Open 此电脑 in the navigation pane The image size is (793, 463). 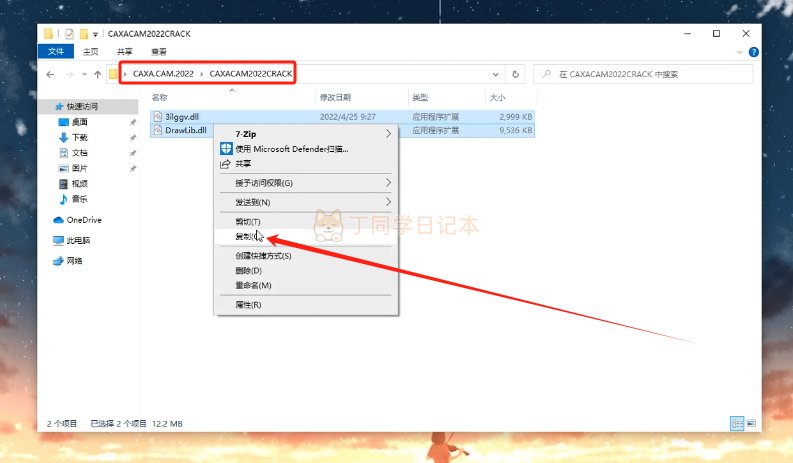point(78,240)
